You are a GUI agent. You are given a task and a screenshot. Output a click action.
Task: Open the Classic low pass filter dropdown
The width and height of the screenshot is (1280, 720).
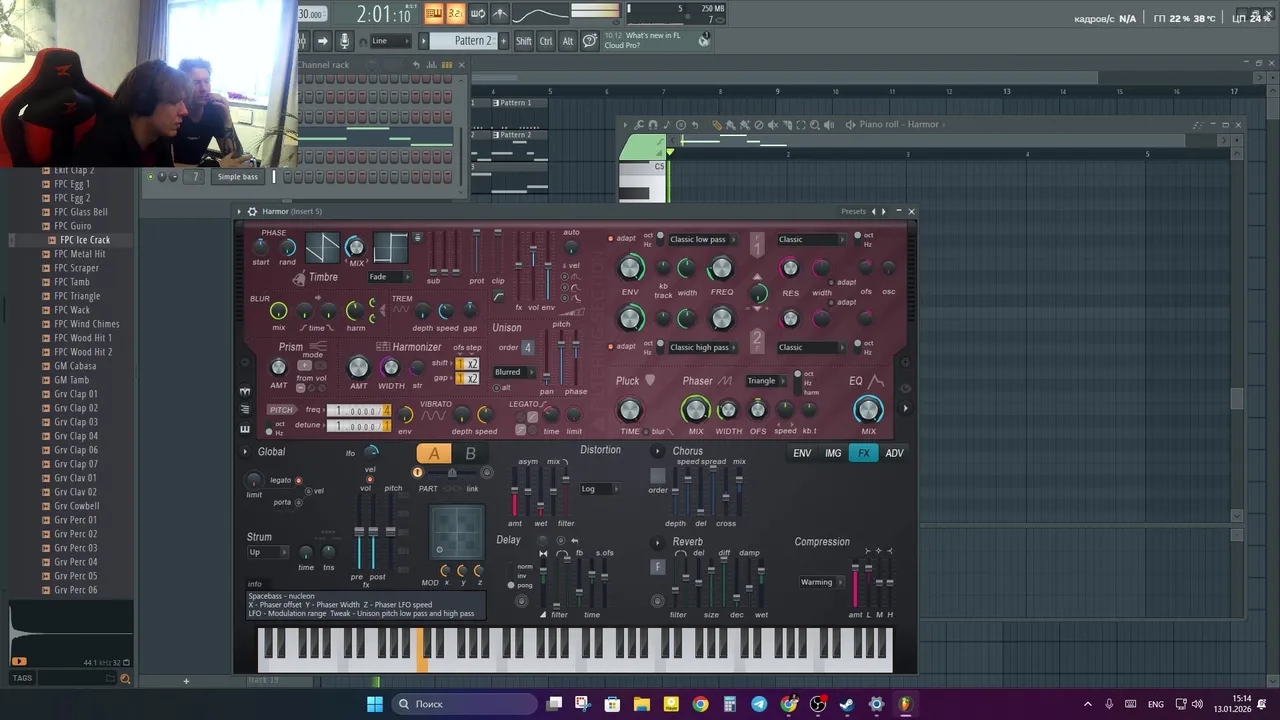click(703, 239)
